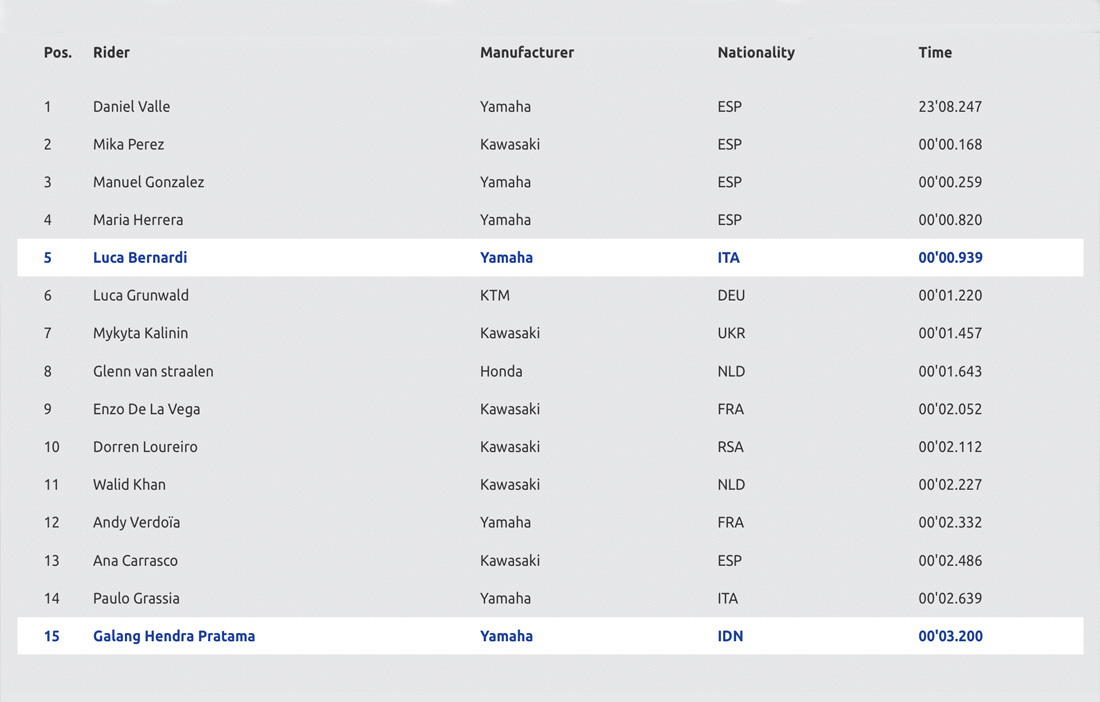
Task: Click the Time column header
Action: (x=934, y=53)
